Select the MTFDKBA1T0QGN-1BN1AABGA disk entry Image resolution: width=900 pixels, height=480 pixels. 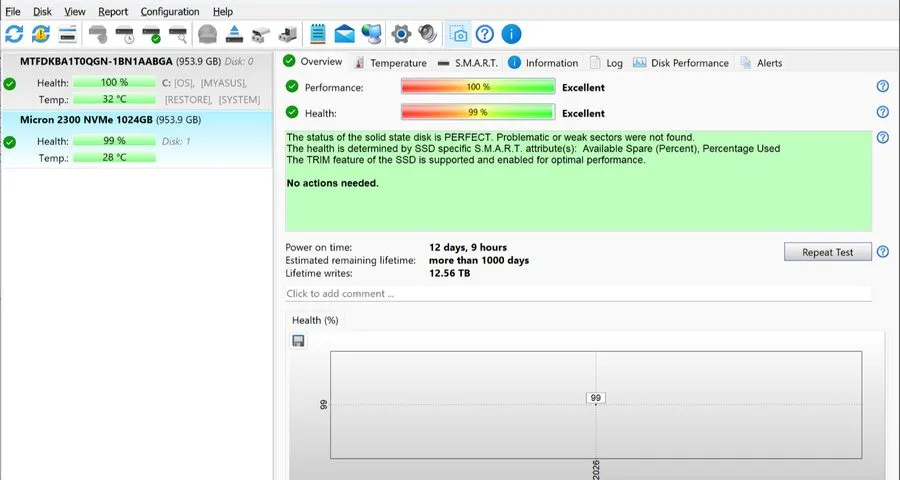(x=137, y=80)
